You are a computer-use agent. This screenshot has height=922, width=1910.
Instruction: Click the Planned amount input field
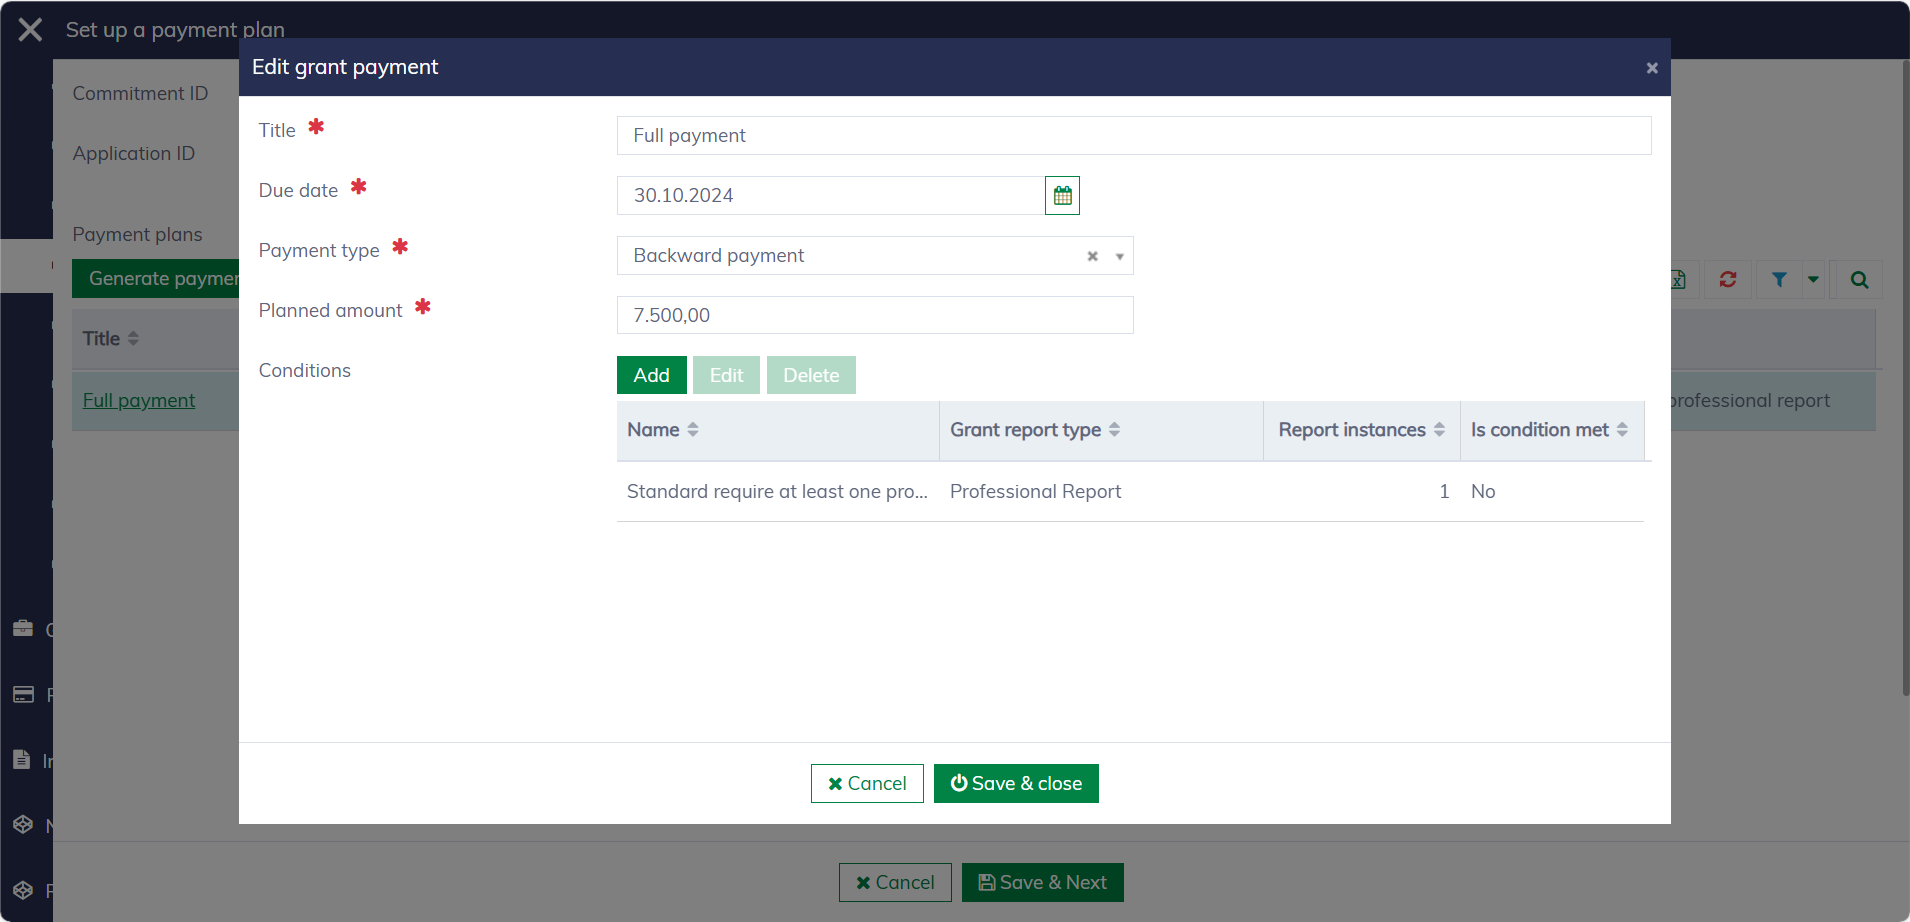tap(874, 316)
